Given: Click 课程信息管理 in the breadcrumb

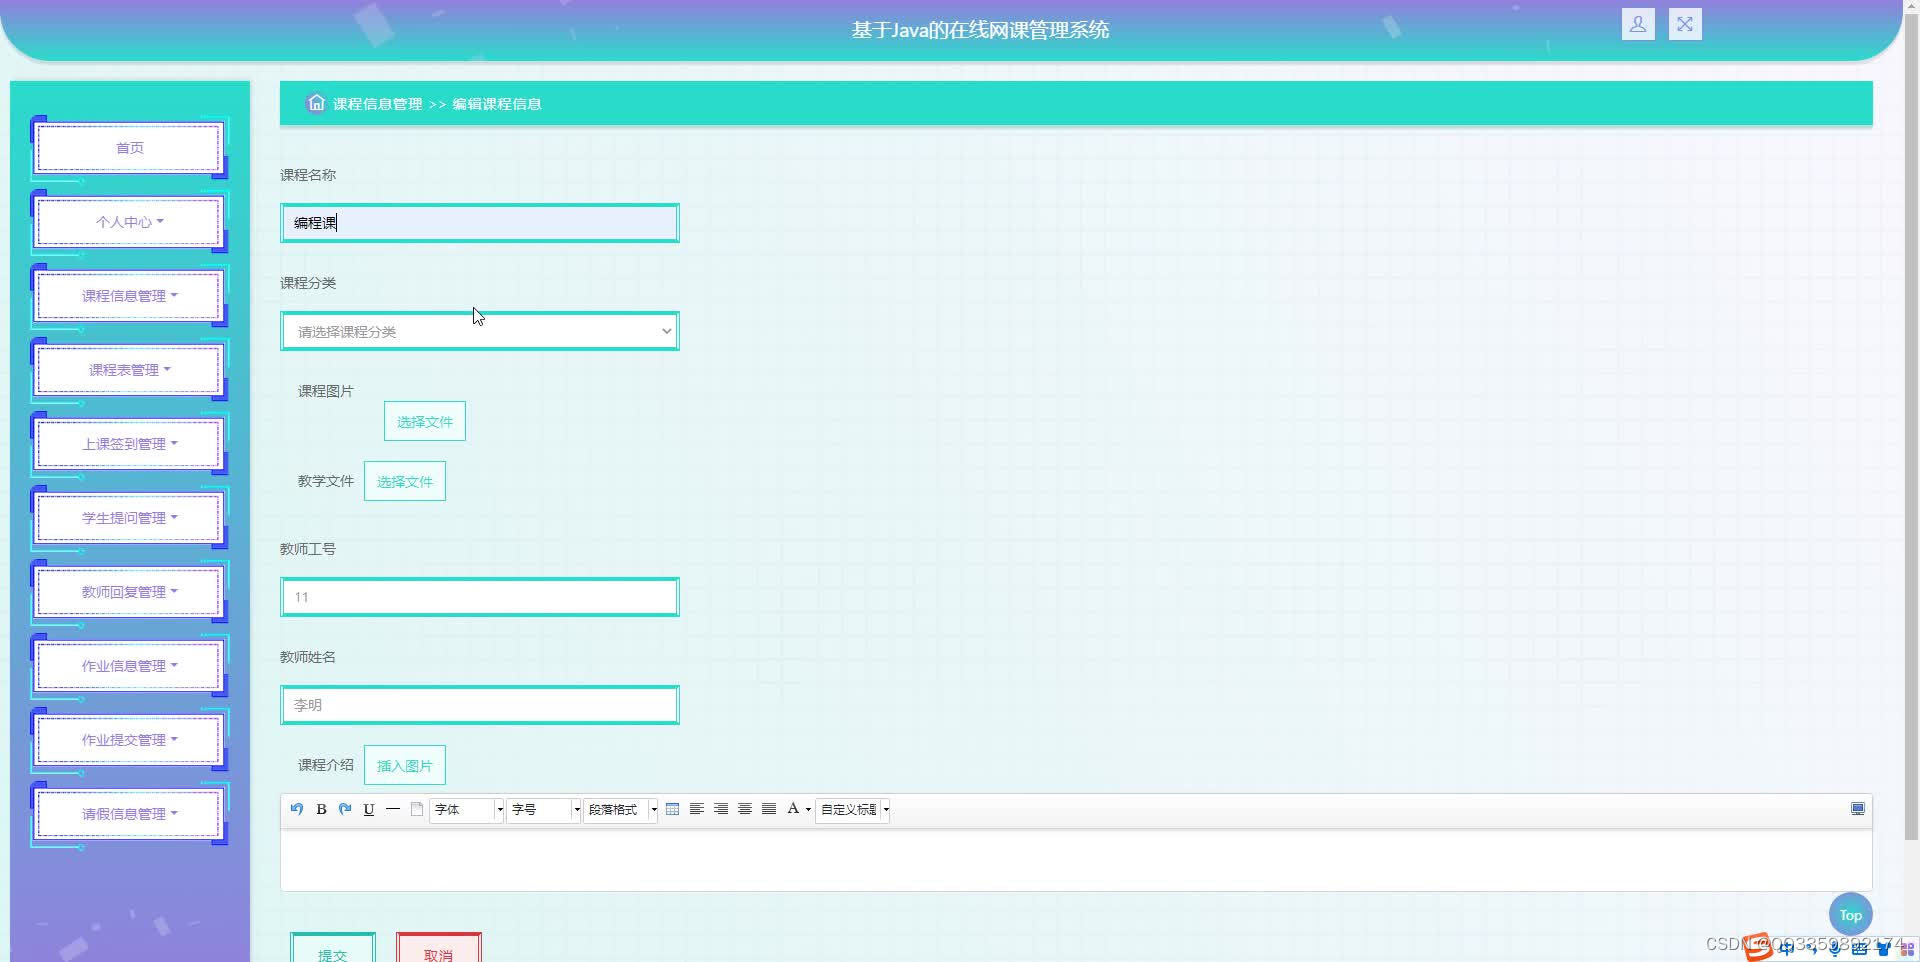Looking at the screenshot, I should [378, 104].
